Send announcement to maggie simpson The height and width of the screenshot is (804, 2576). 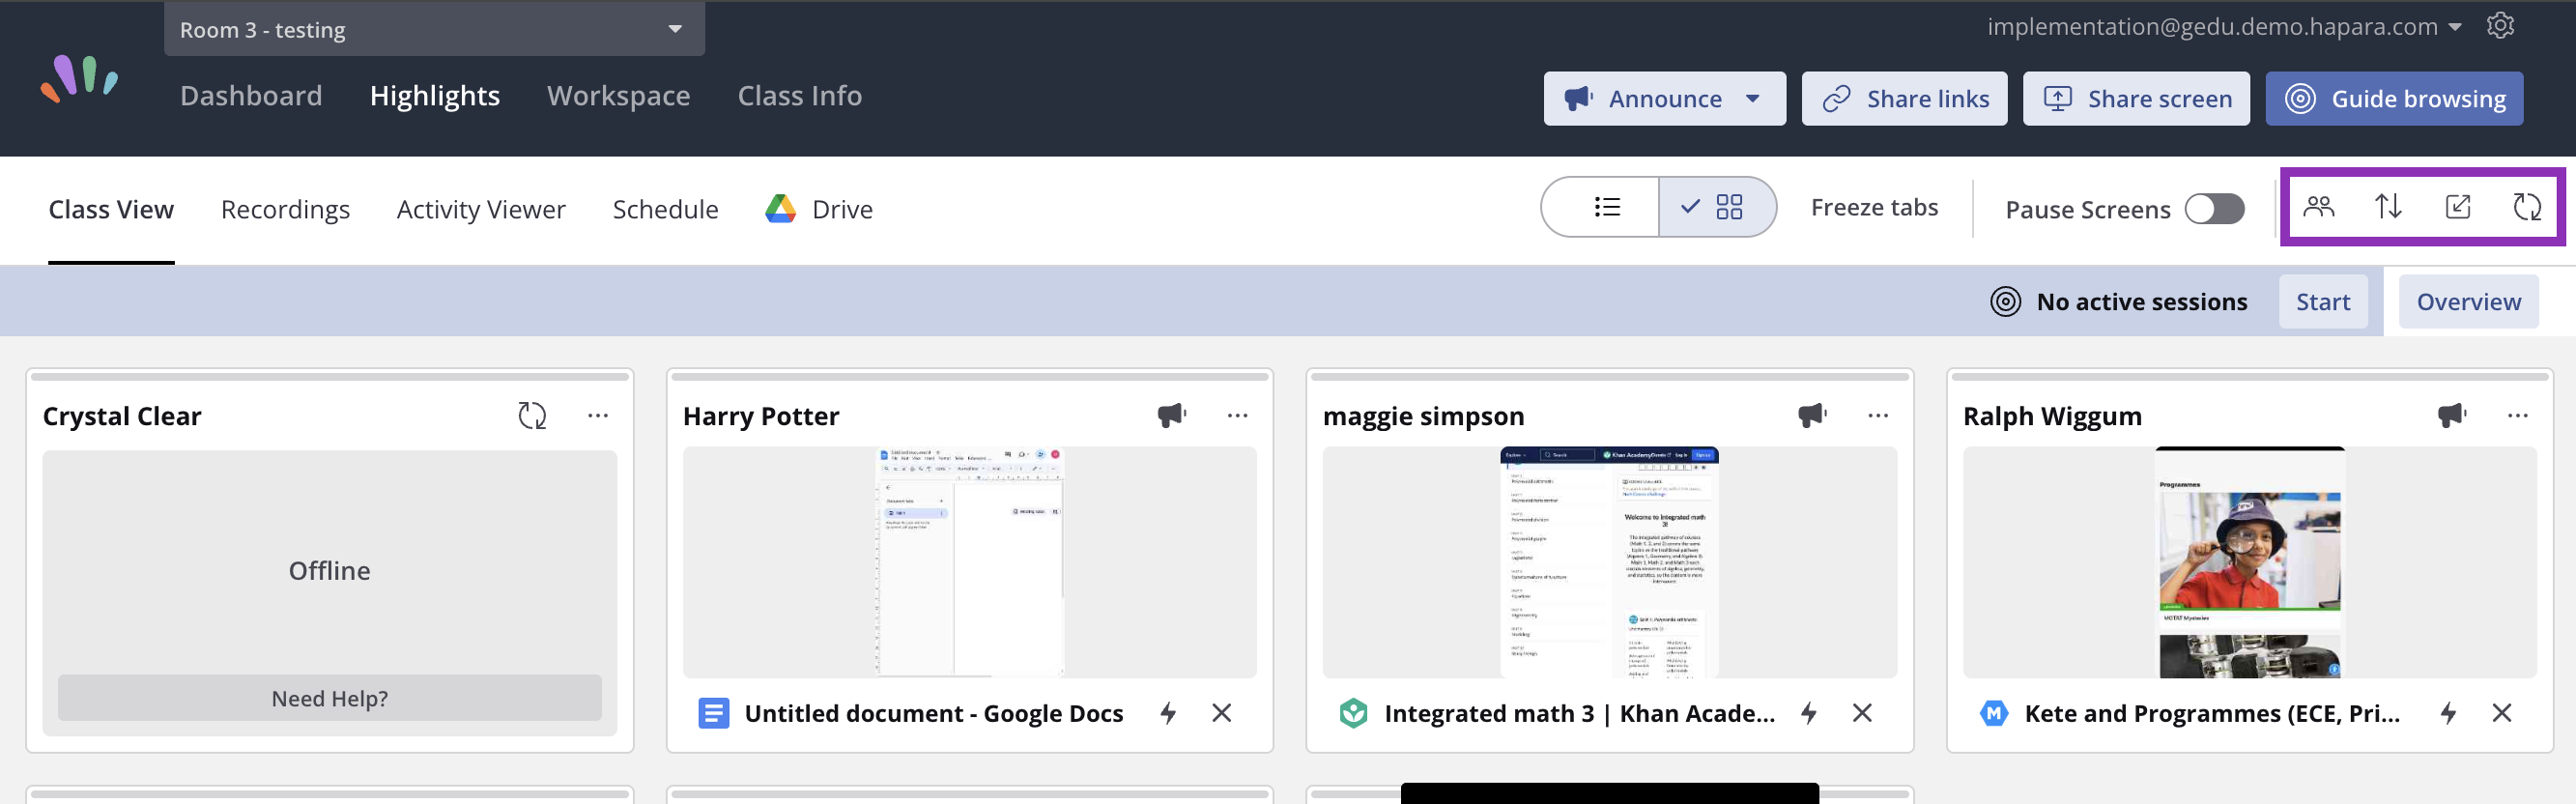[x=1811, y=415]
